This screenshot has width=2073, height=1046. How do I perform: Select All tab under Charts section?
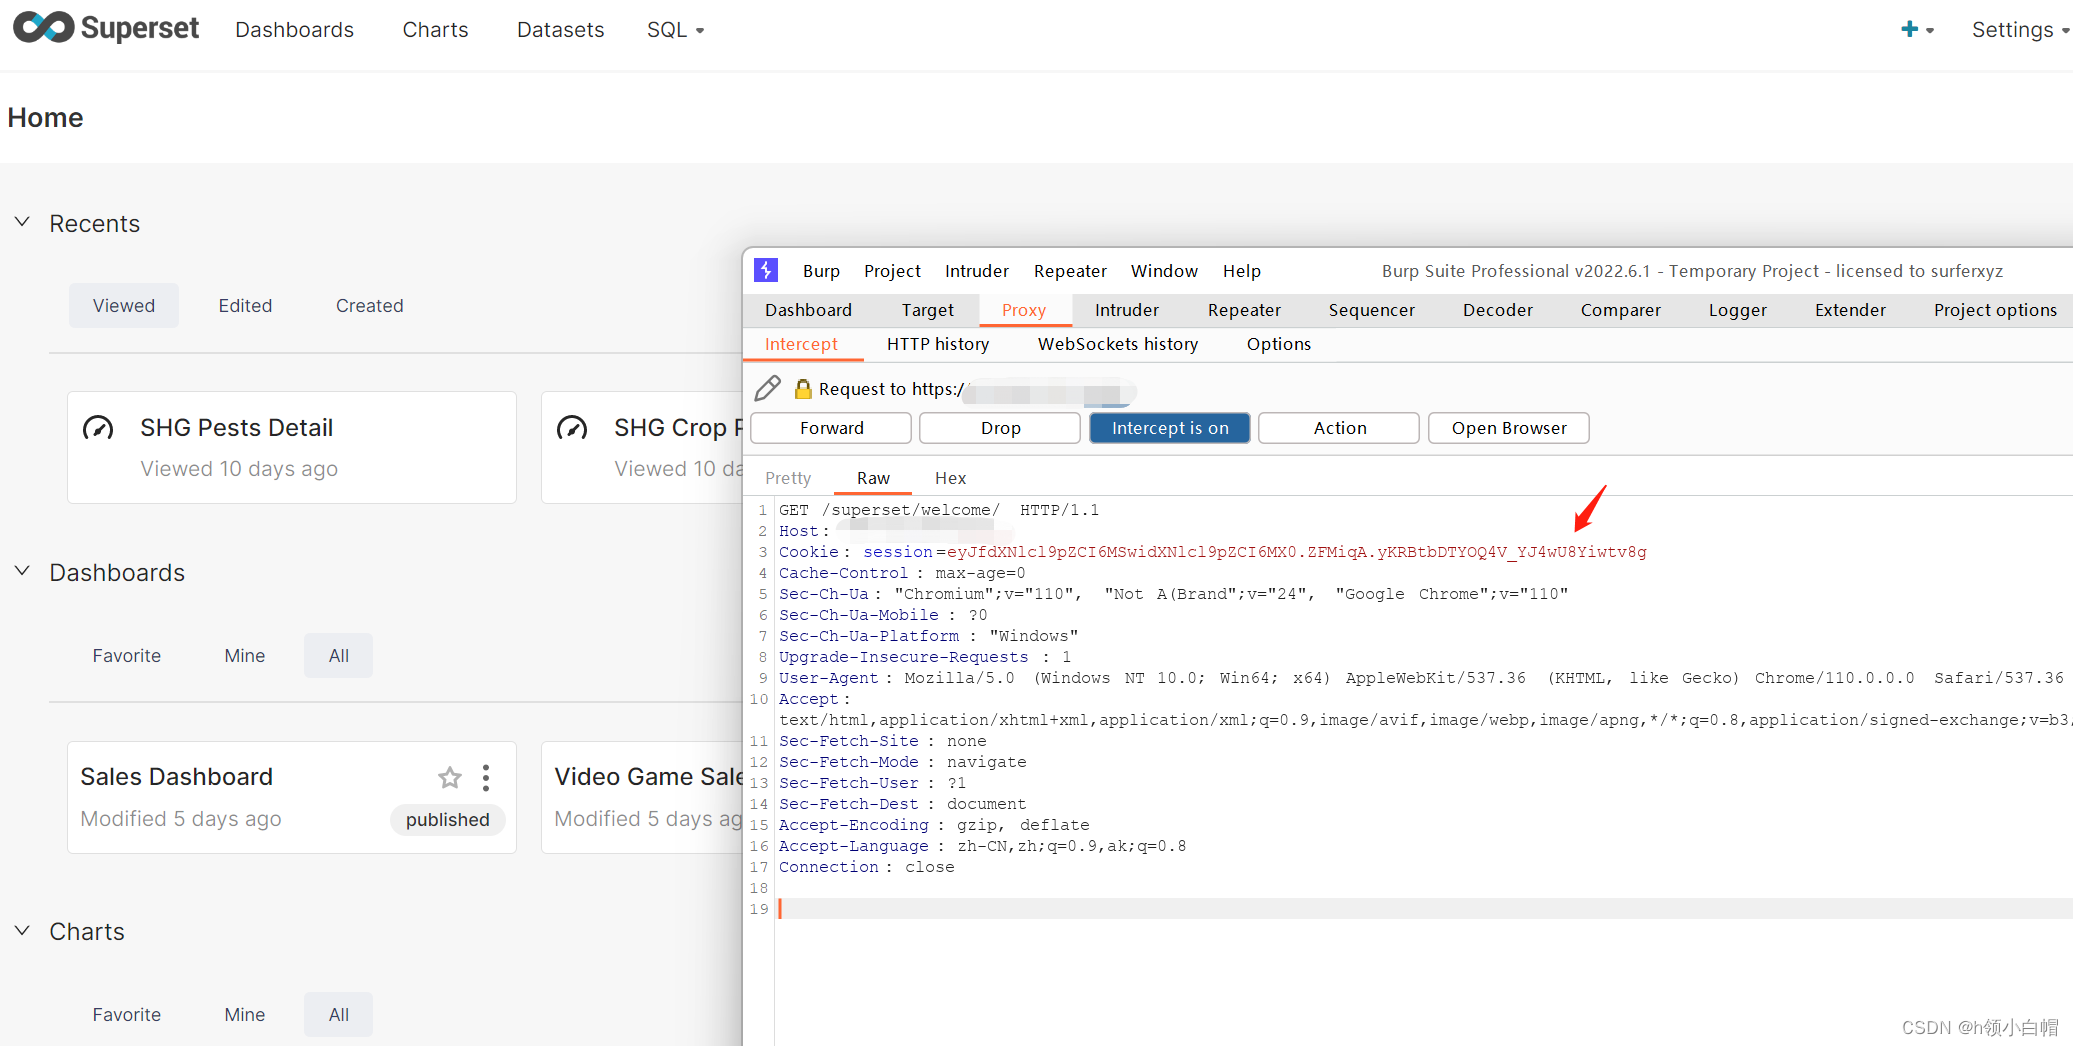coord(339,1014)
